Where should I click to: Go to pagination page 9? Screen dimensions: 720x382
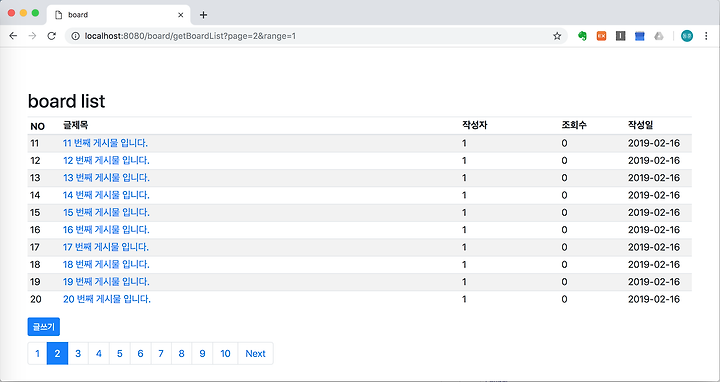click(202, 354)
